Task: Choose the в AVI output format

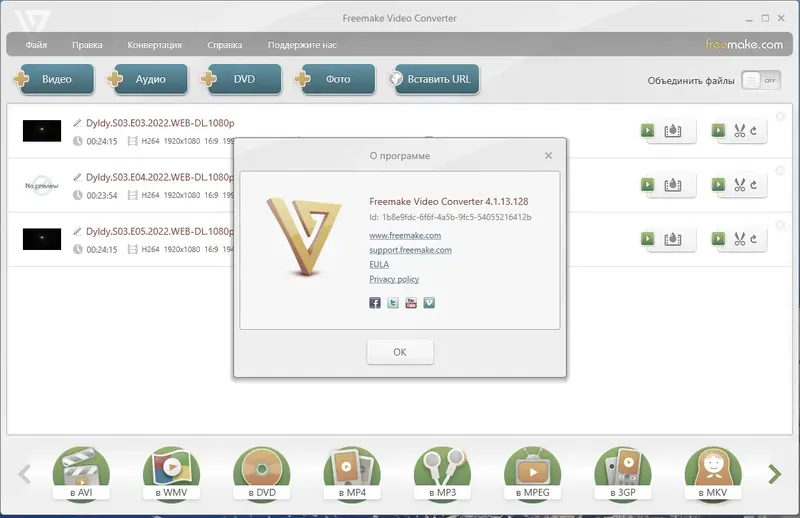Action: click(81, 474)
